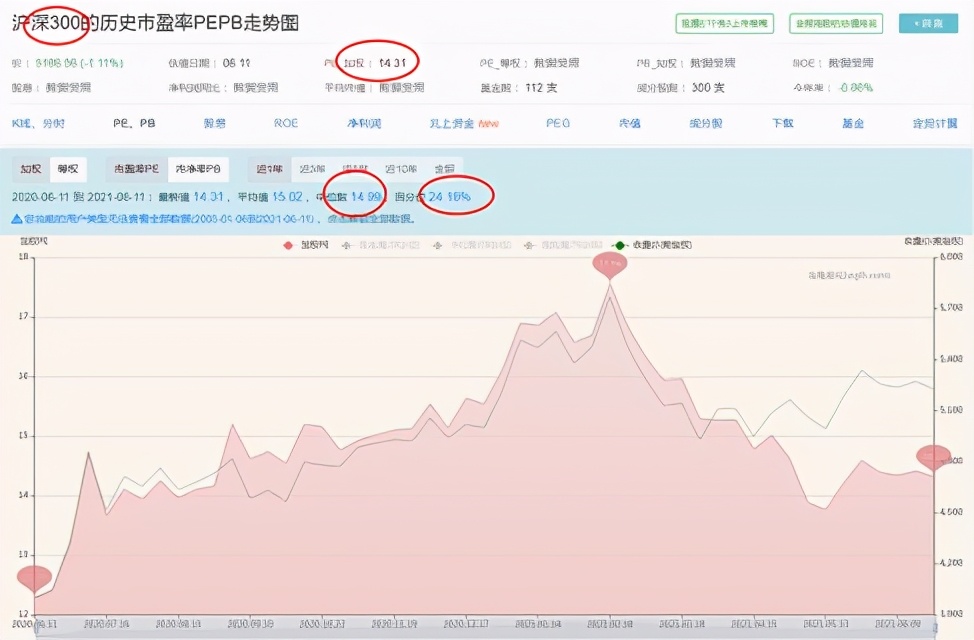974x640 pixels.
Task: Open the PEG analysis tab
Action: point(557,126)
